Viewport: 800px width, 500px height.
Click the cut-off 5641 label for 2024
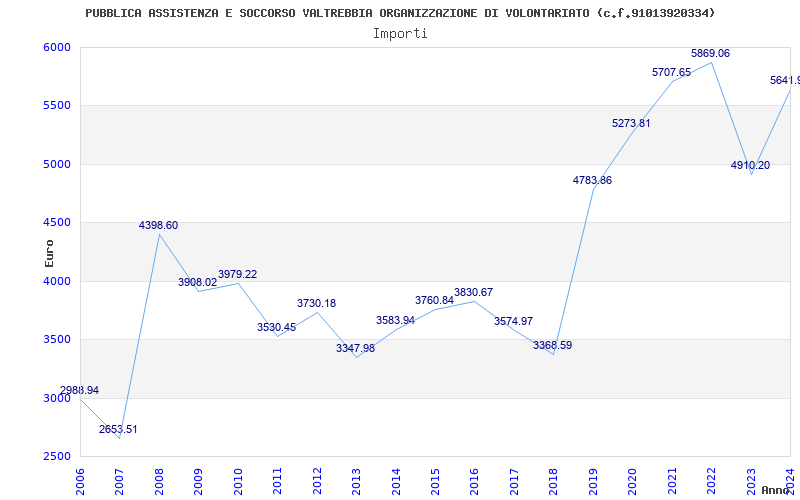[785, 80]
